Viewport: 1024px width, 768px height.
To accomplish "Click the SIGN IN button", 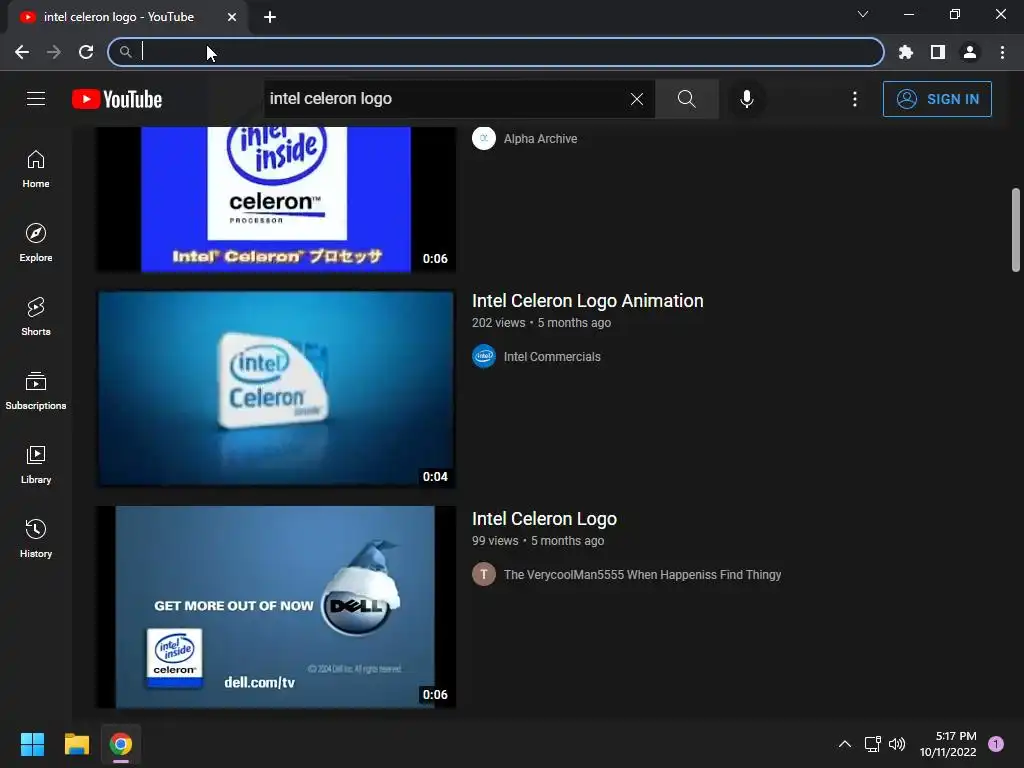I will click(937, 99).
